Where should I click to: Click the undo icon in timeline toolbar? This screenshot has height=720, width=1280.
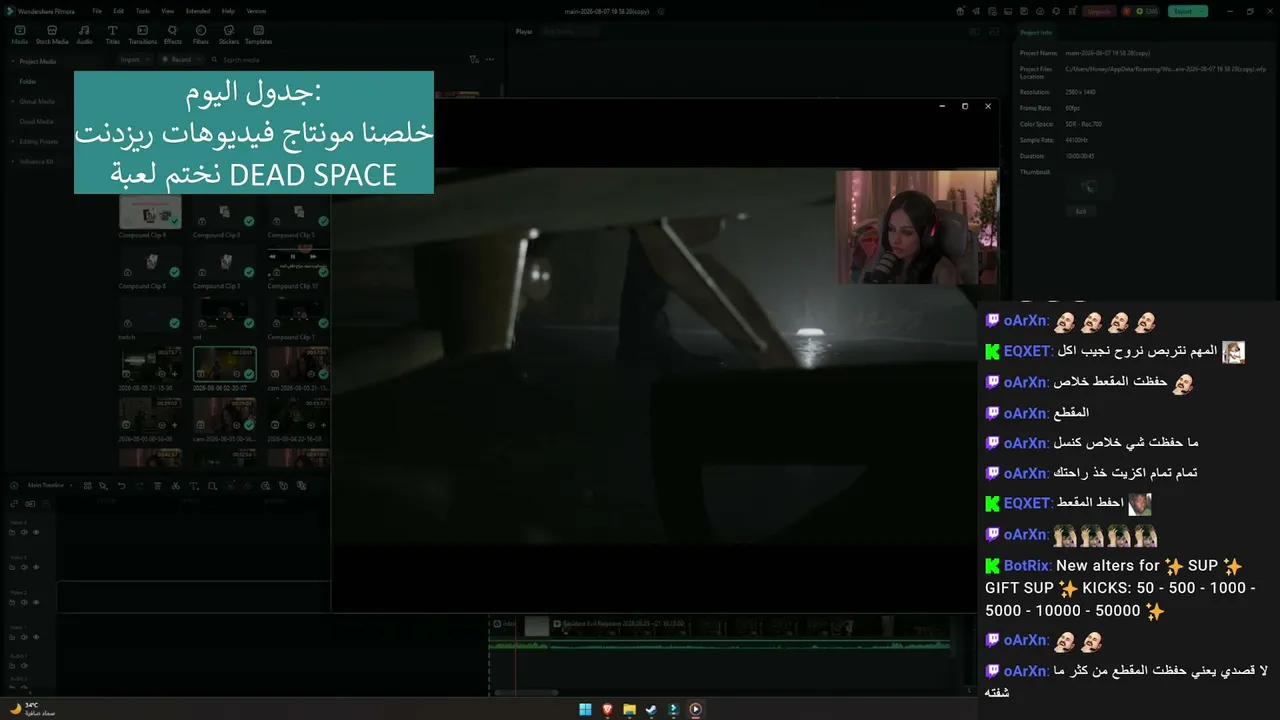tap(122, 486)
